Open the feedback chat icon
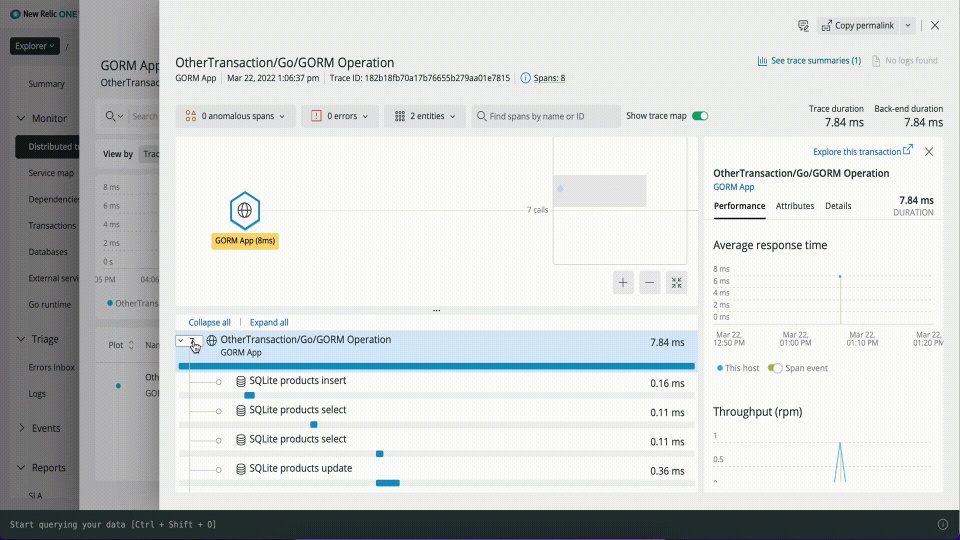 coord(803,25)
